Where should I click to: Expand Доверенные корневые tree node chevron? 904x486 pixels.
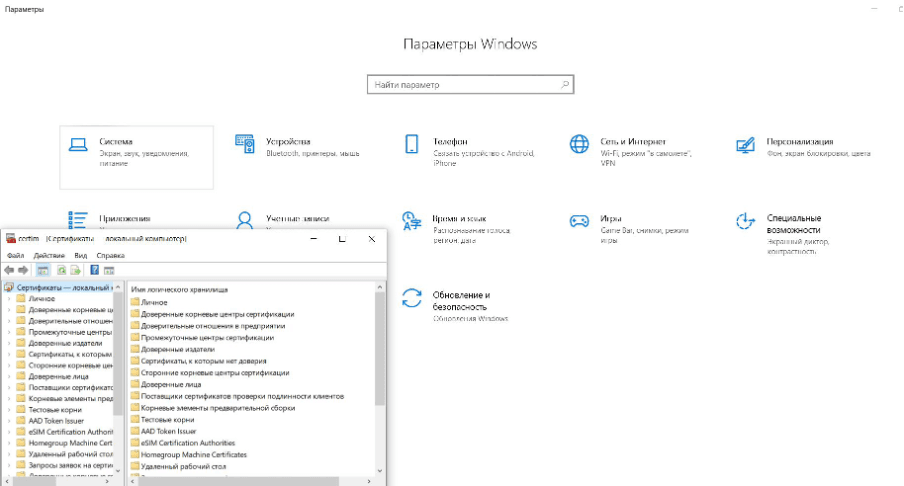pos(9,310)
